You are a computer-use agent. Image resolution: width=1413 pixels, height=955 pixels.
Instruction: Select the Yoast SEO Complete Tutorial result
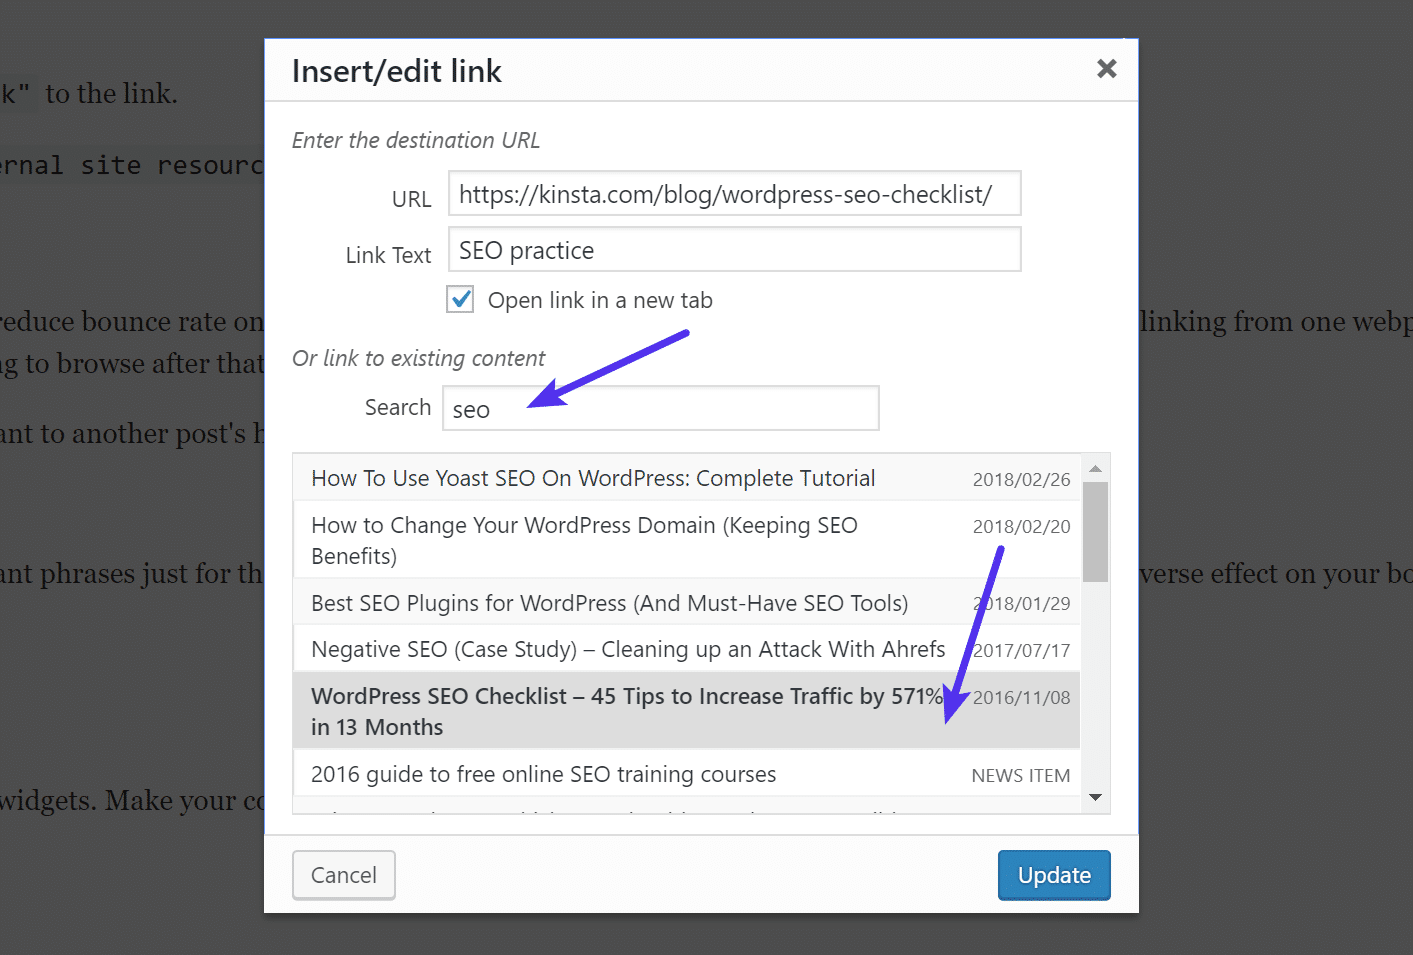592,478
